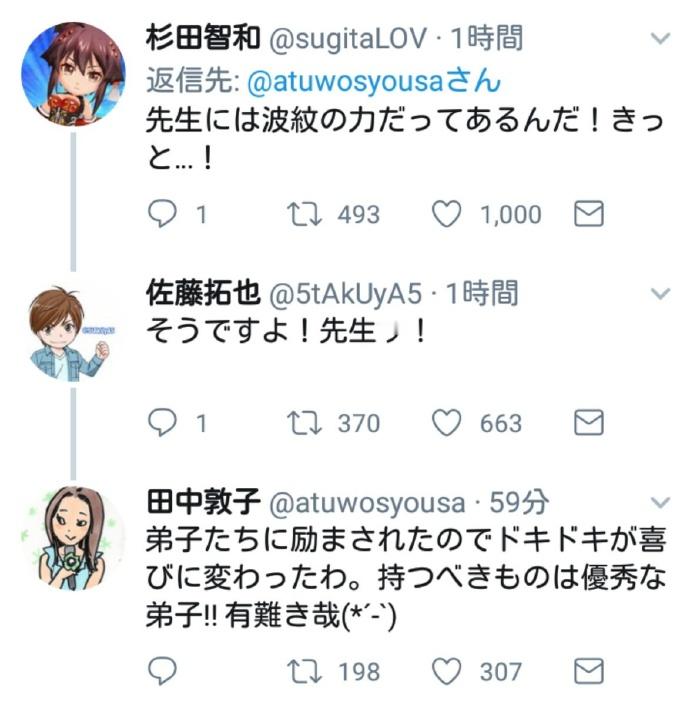Image resolution: width=690 pixels, height=705 pixels.
Task: Open the @atuwosyousa handle on 田中敦子's tweet
Action: click(367, 503)
